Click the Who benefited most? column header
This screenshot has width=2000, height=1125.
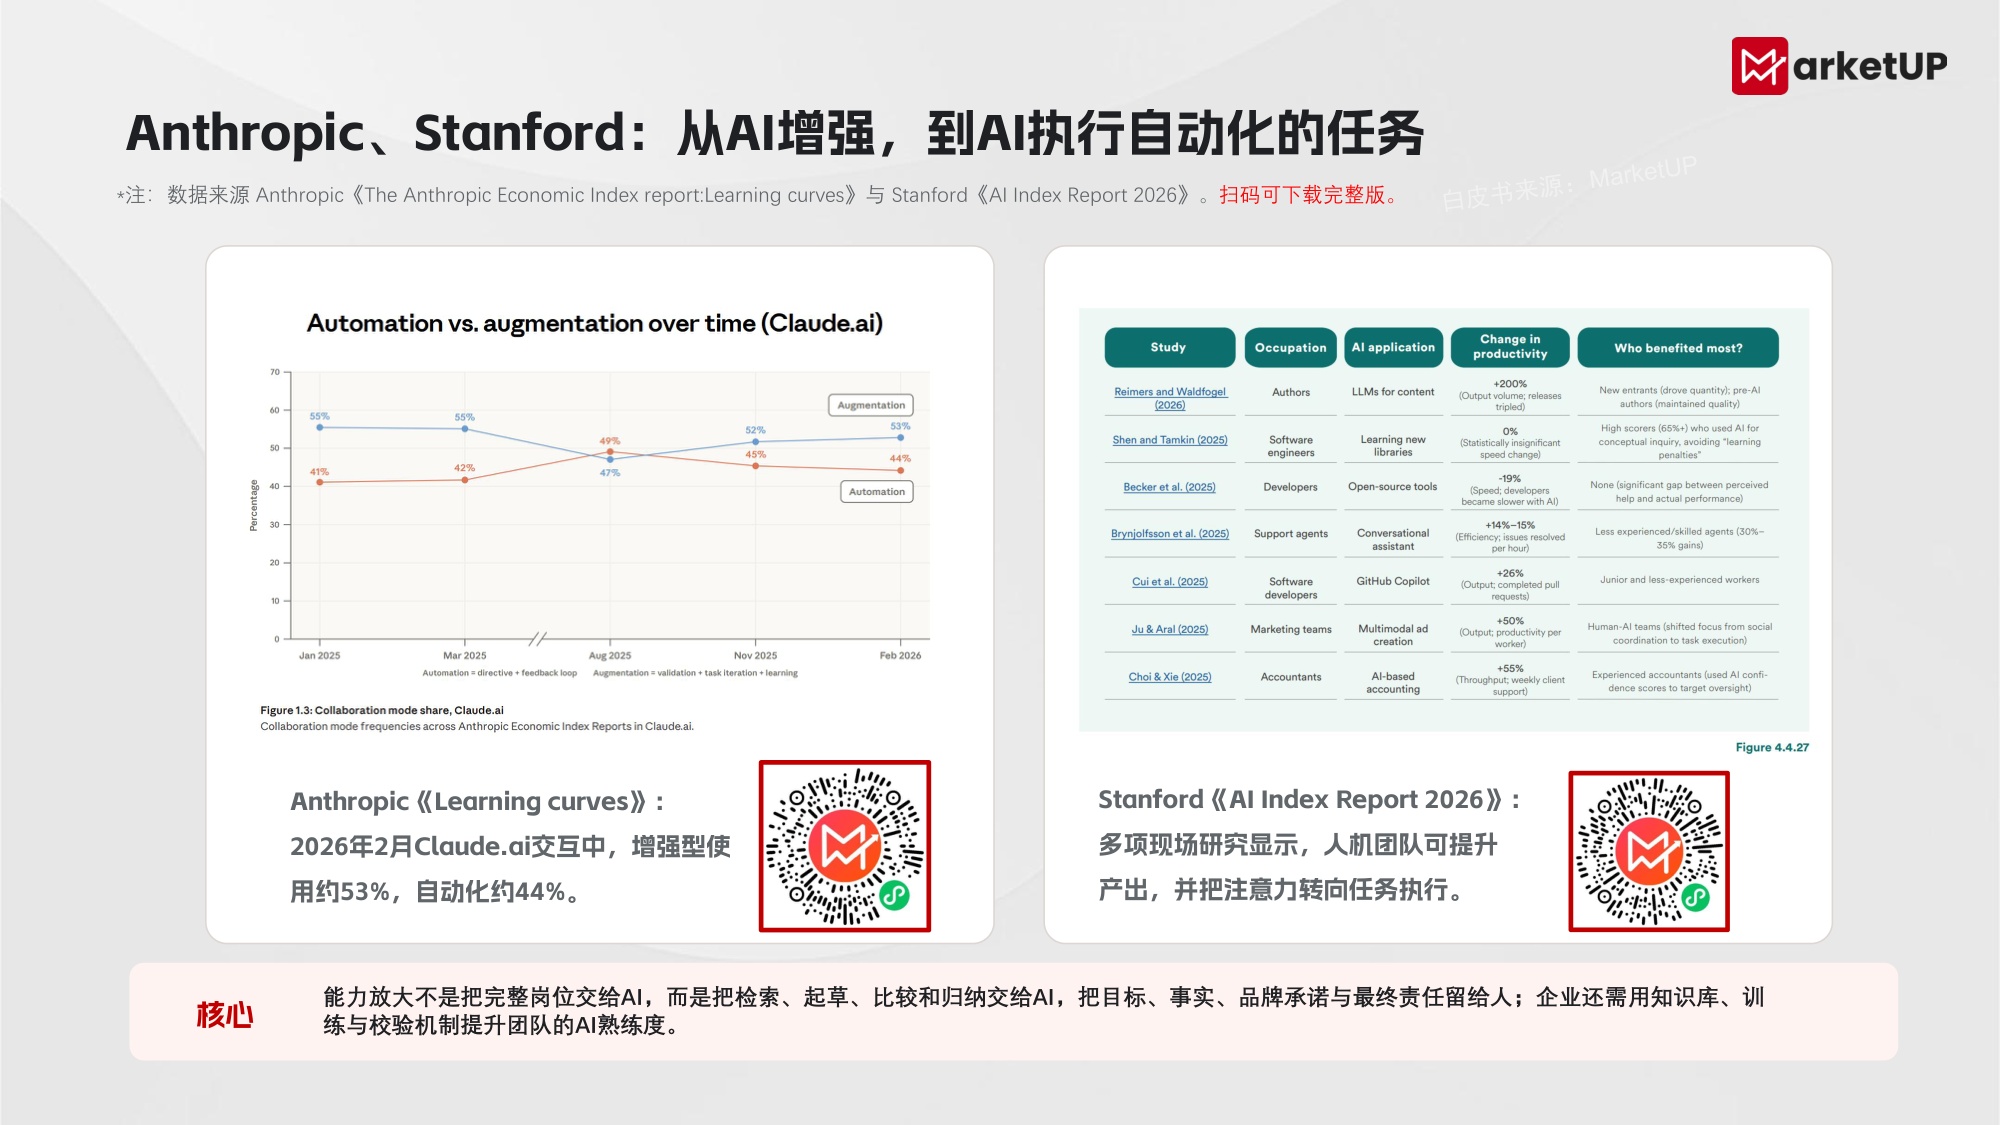(1678, 347)
